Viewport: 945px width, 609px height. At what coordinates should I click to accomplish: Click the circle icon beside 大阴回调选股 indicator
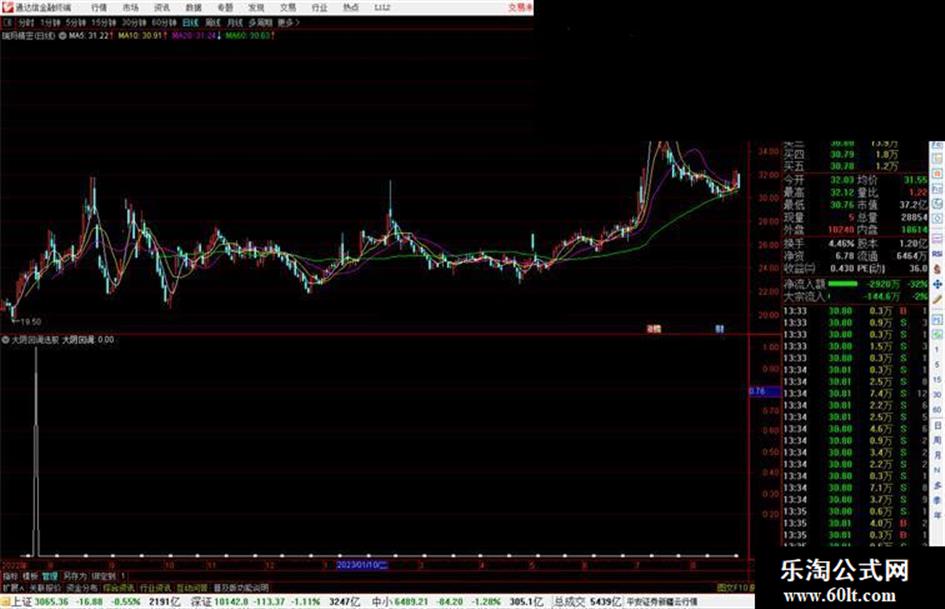[x=5, y=339]
